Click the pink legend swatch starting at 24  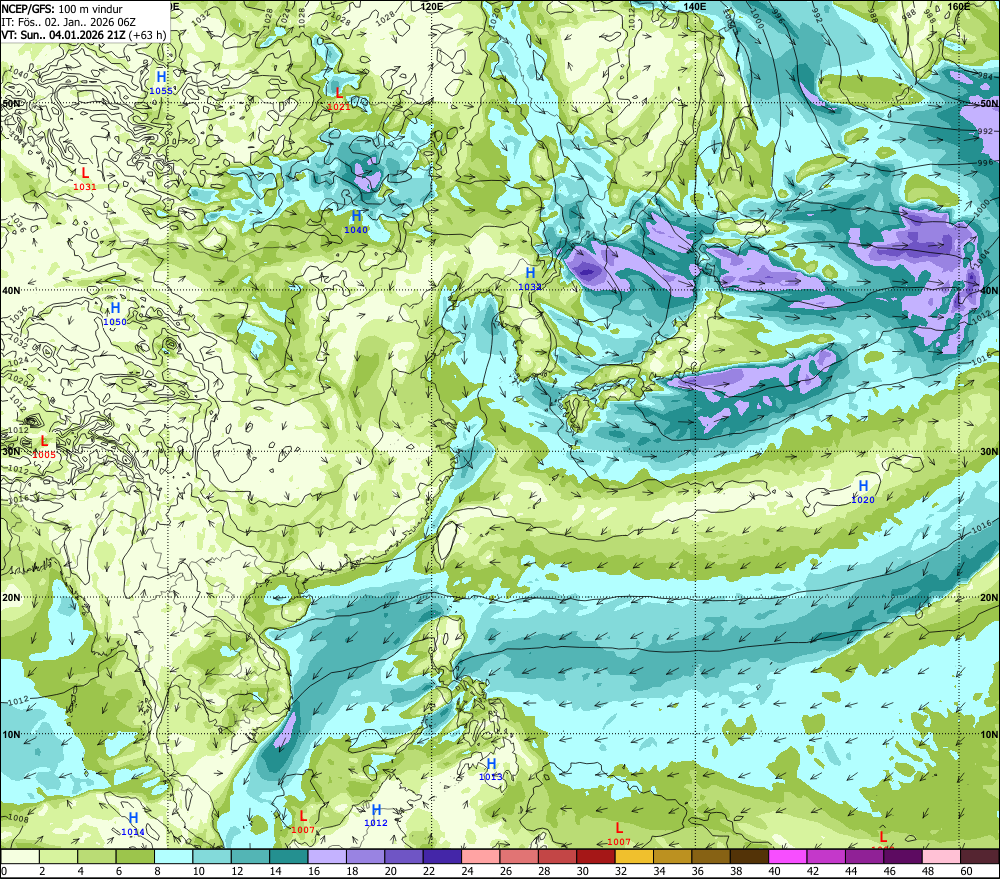tap(480, 856)
